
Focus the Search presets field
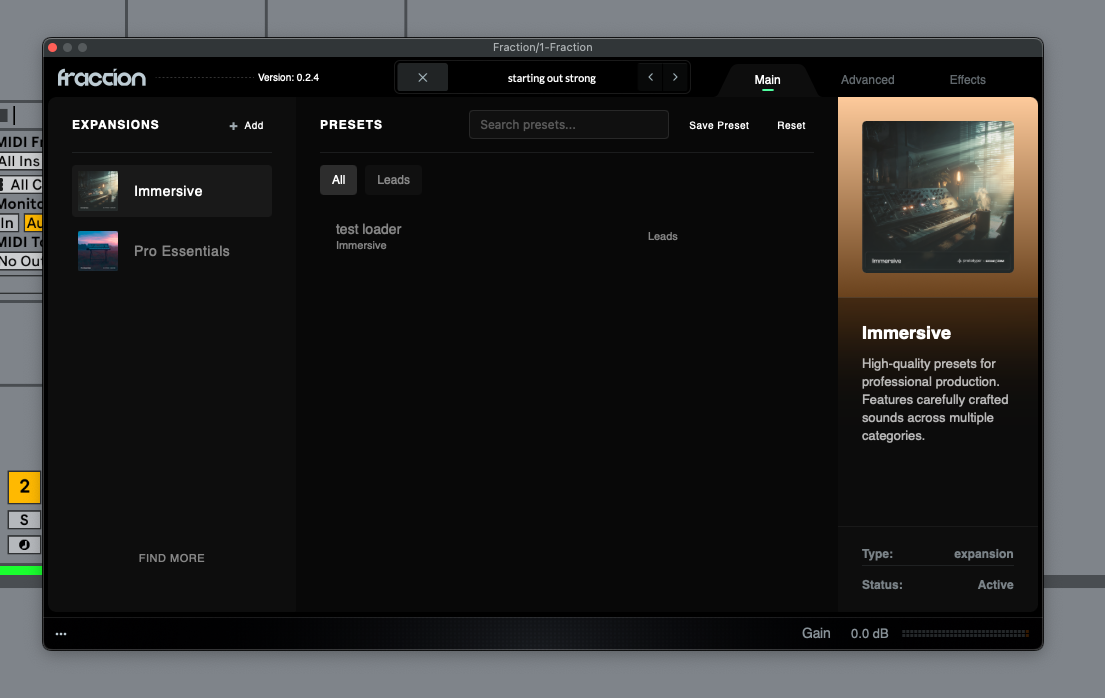click(569, 125)
